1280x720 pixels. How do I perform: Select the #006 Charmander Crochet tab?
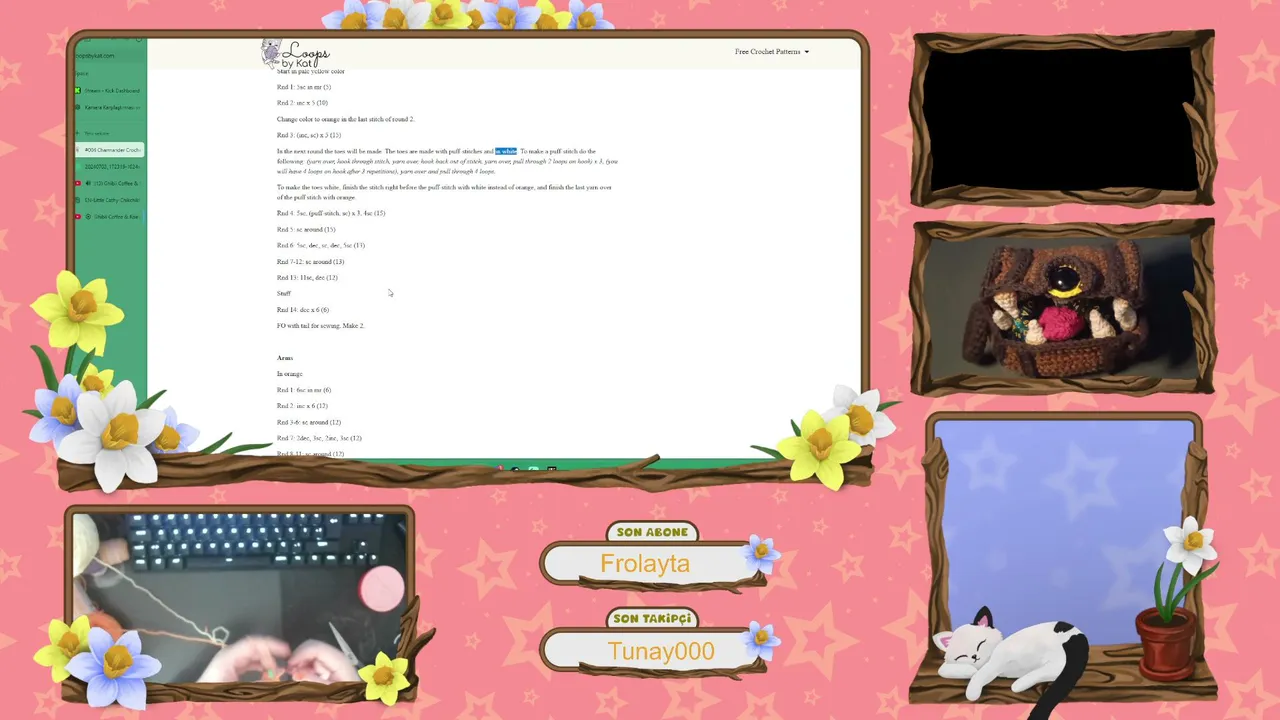[108, 150]
